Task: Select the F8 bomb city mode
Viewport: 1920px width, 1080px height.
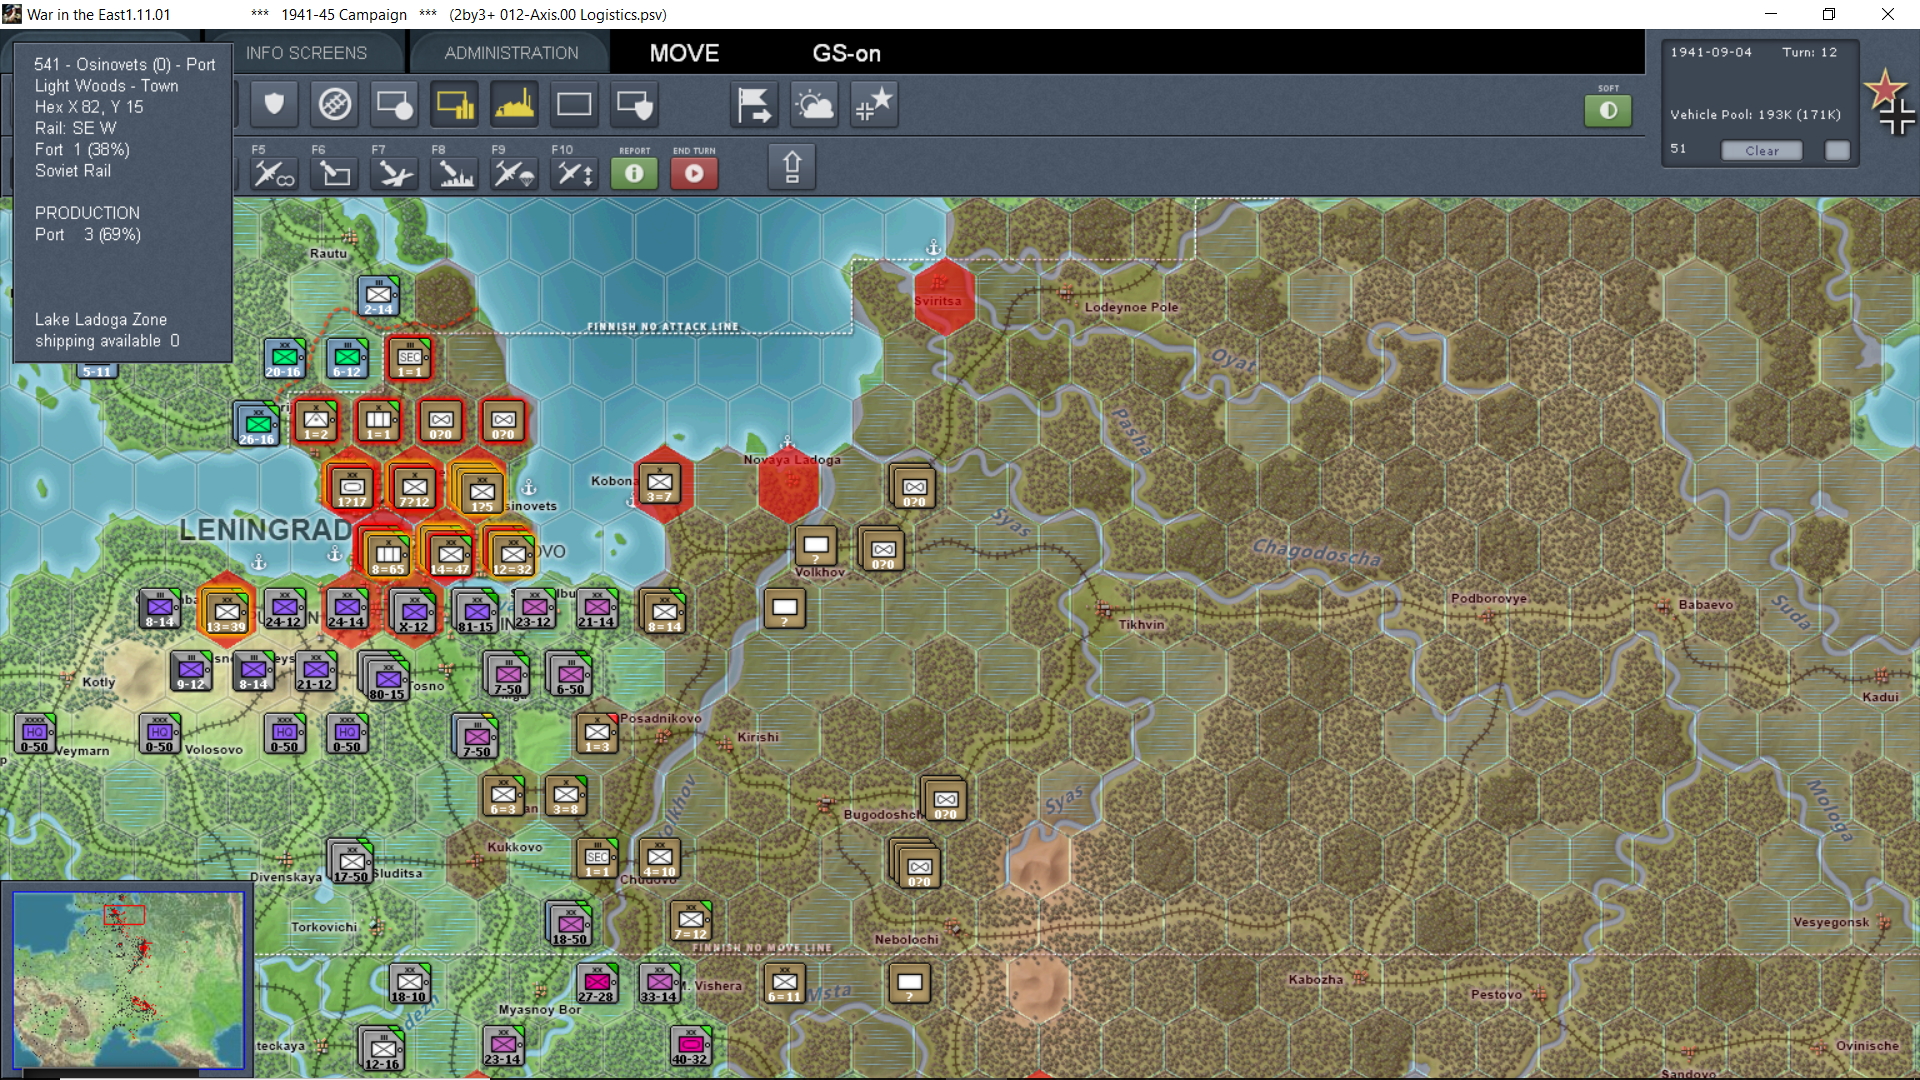Action: click(x=455, y=173)
